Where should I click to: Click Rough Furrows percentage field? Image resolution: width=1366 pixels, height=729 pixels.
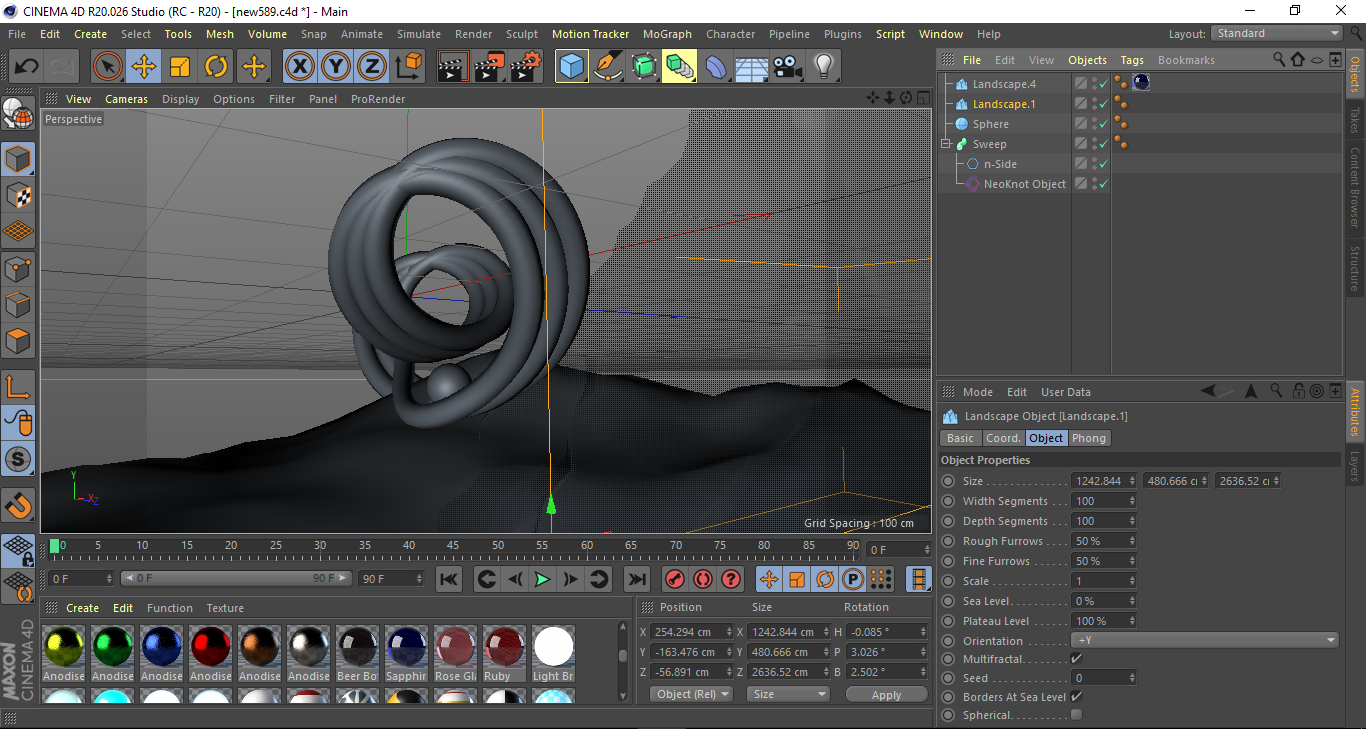[x=1099, y=541]
